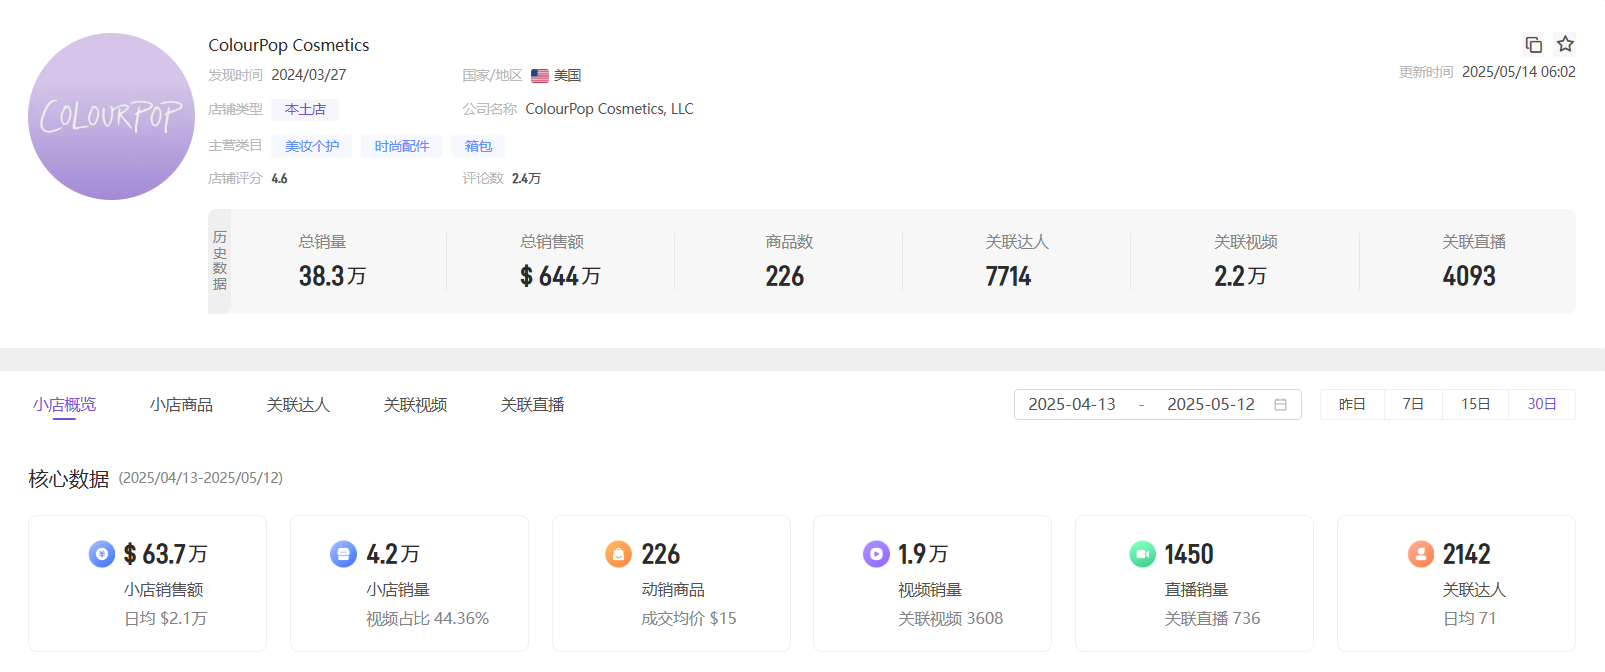Click the 视频占比 44.36% text
1605x672 pixels.
coord(427,619)
